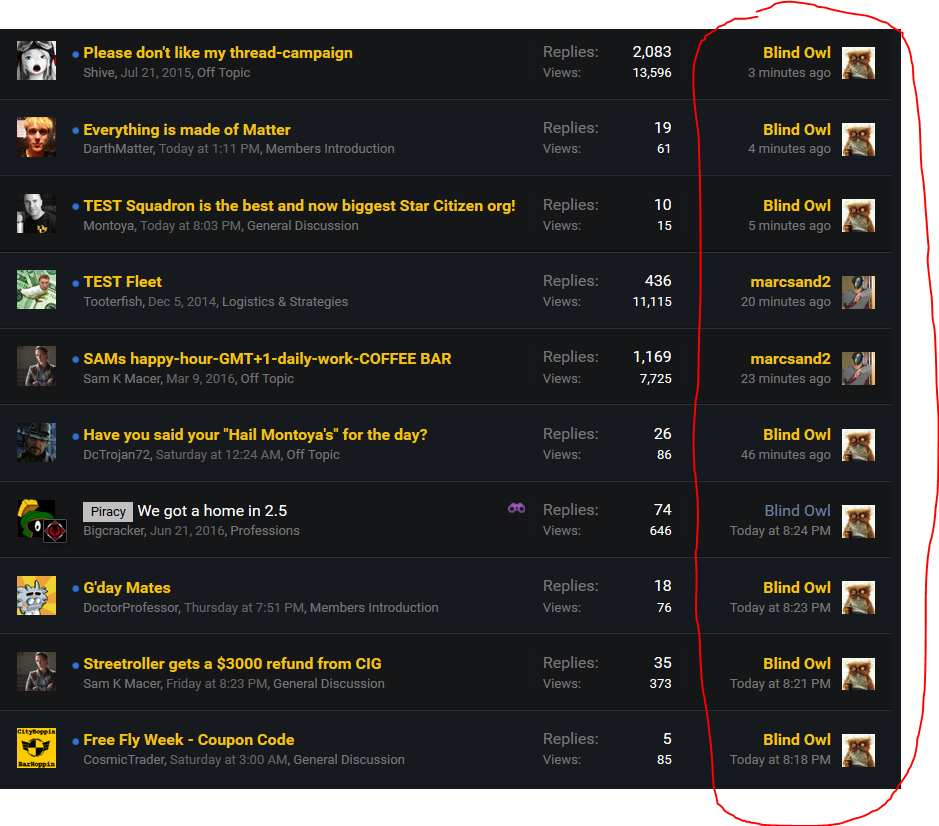Screen dimensions: 939x826
Task: Go to Logistics & Strategies forum link
Action: [x=285, y=302]
